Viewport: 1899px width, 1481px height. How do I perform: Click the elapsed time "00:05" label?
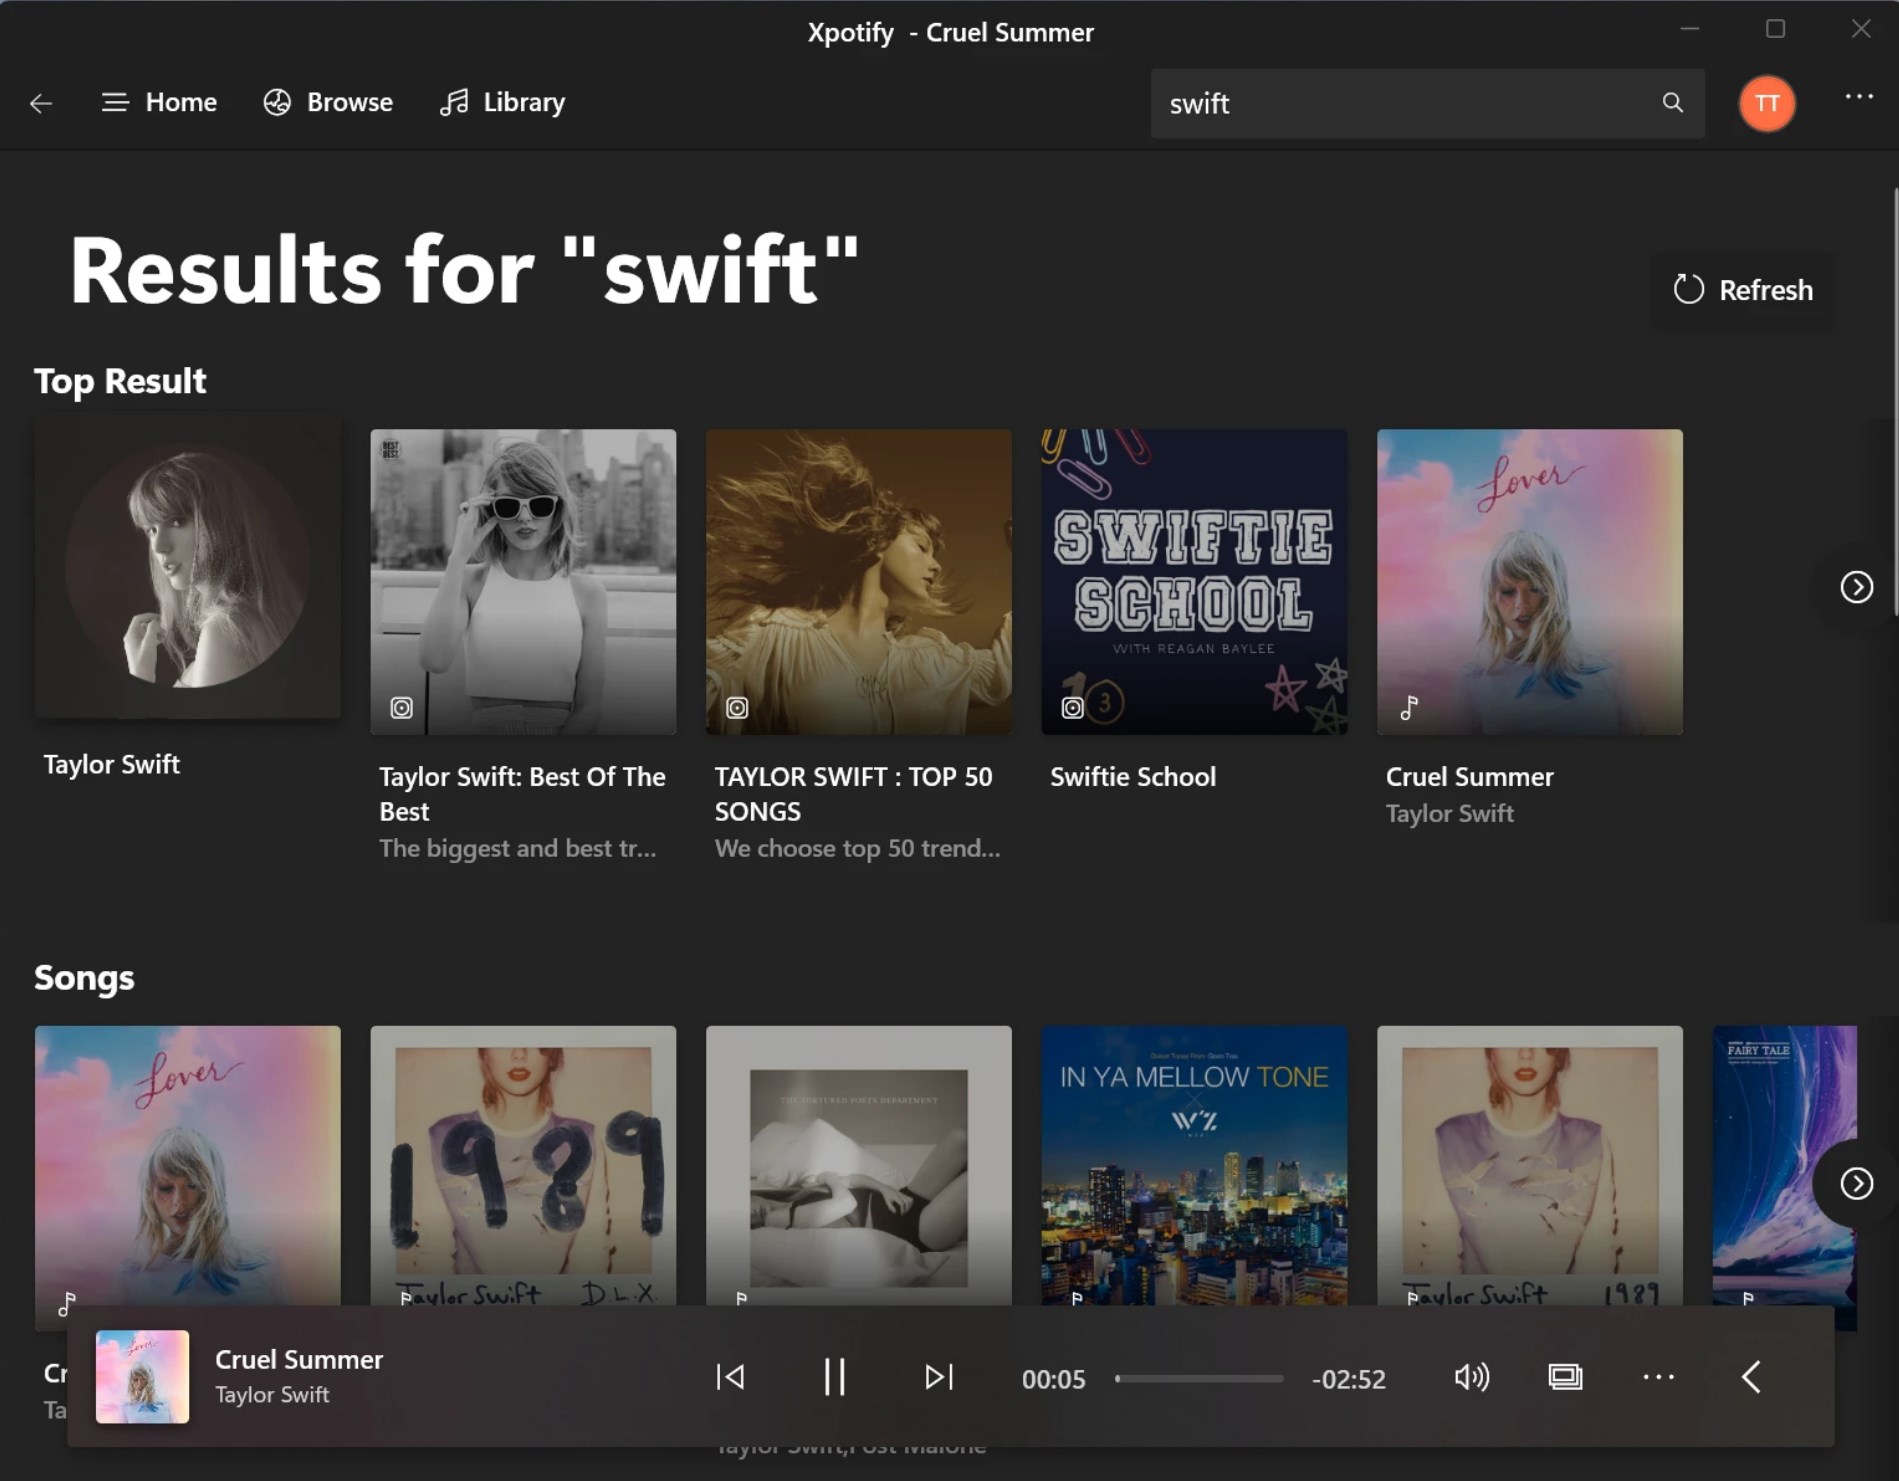[1053, 1379]
